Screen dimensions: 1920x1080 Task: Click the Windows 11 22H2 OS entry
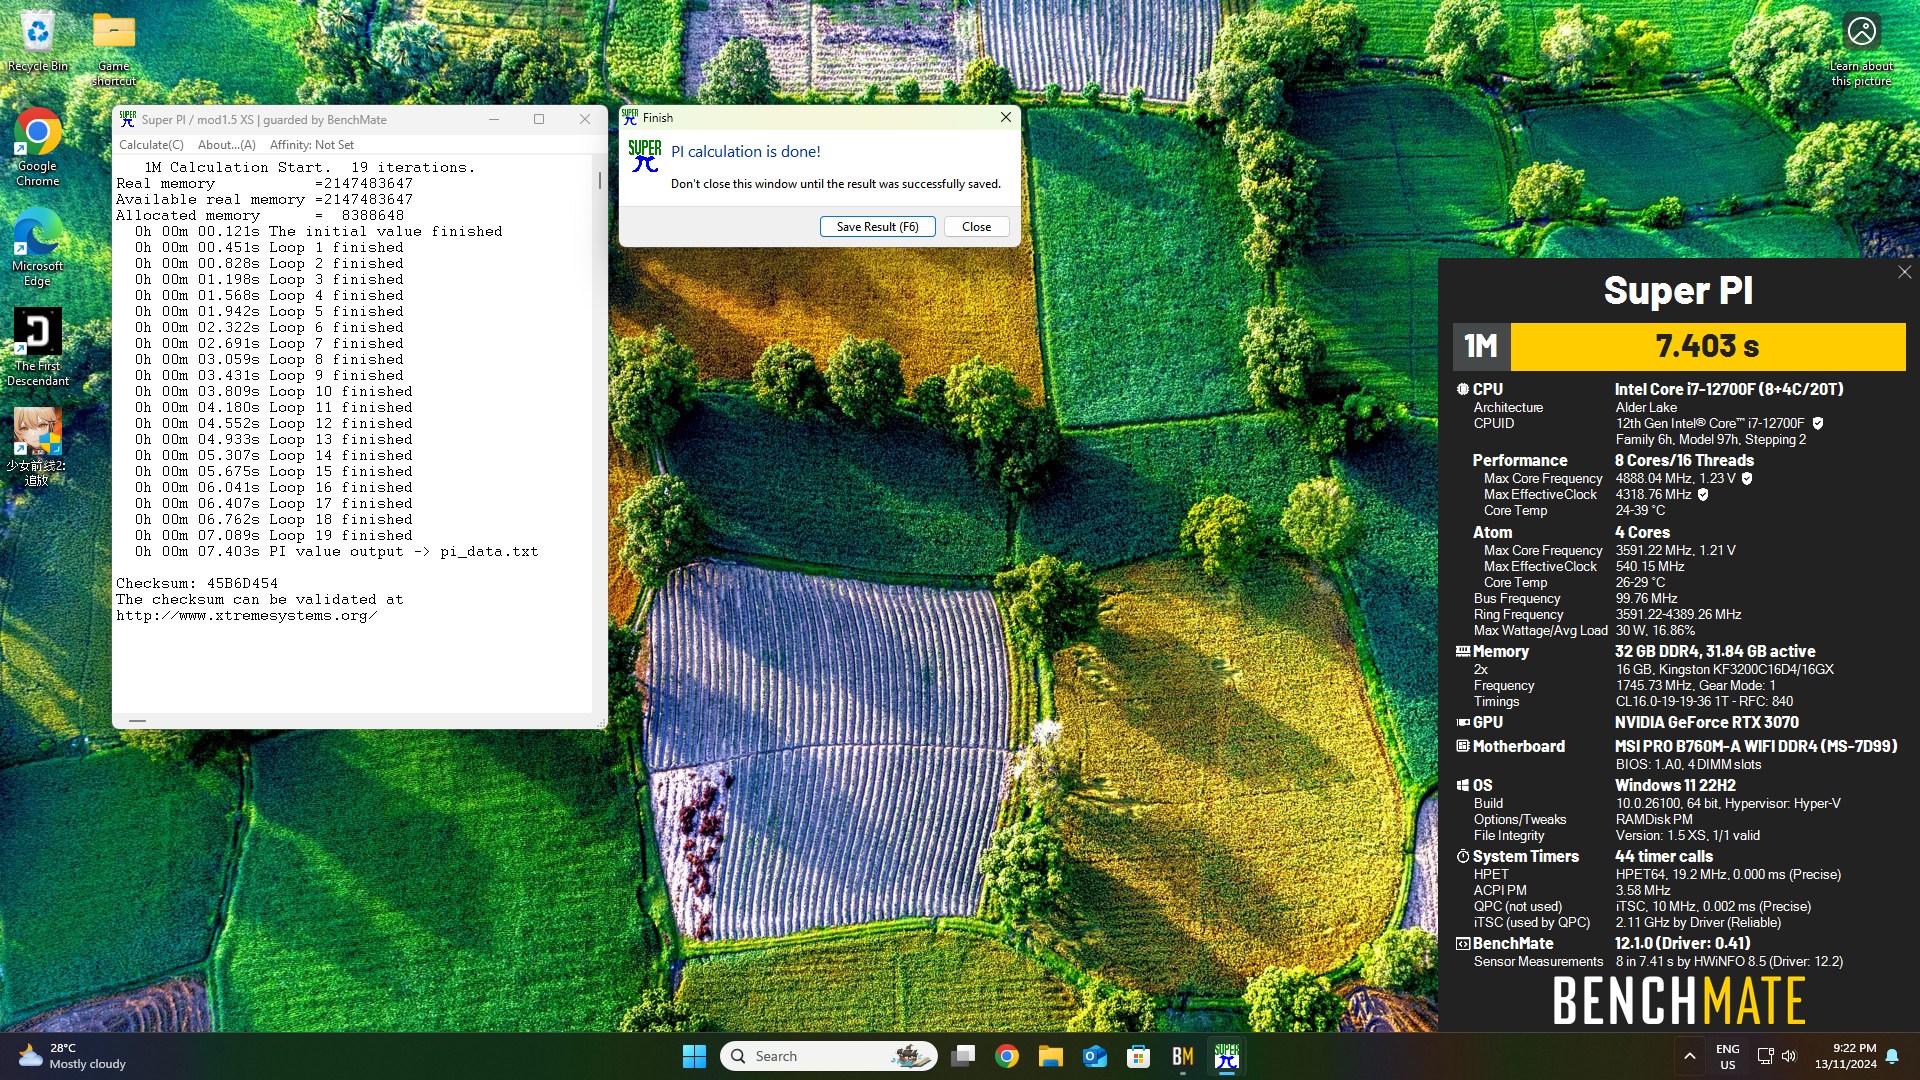(x=1675, y=785)
